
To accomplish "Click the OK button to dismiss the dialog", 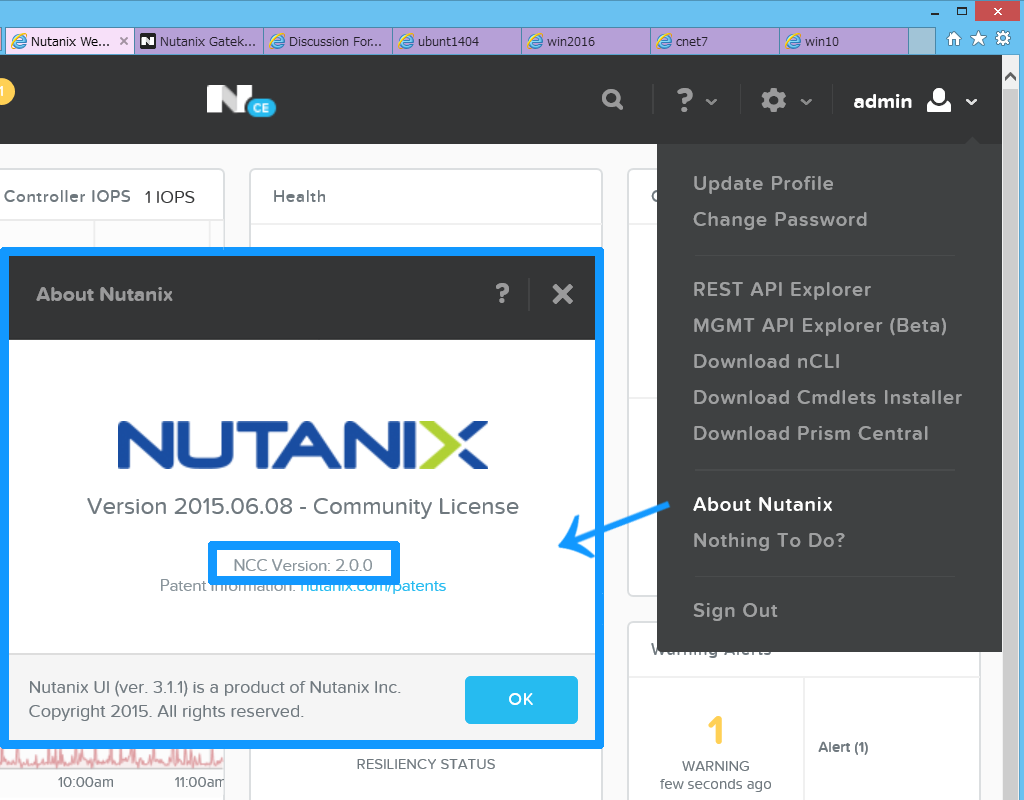I will point(521,700).
